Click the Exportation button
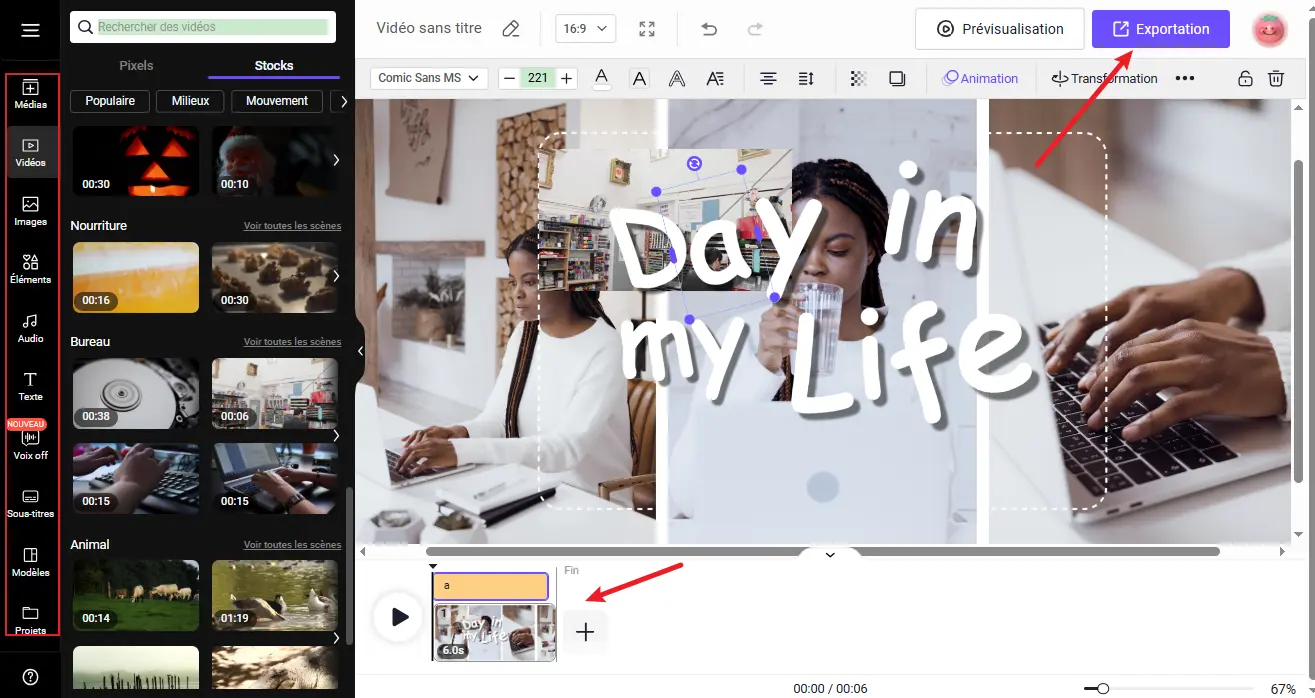The width and height of the screenshot is (1315, 698). (x=1160, y=29)
